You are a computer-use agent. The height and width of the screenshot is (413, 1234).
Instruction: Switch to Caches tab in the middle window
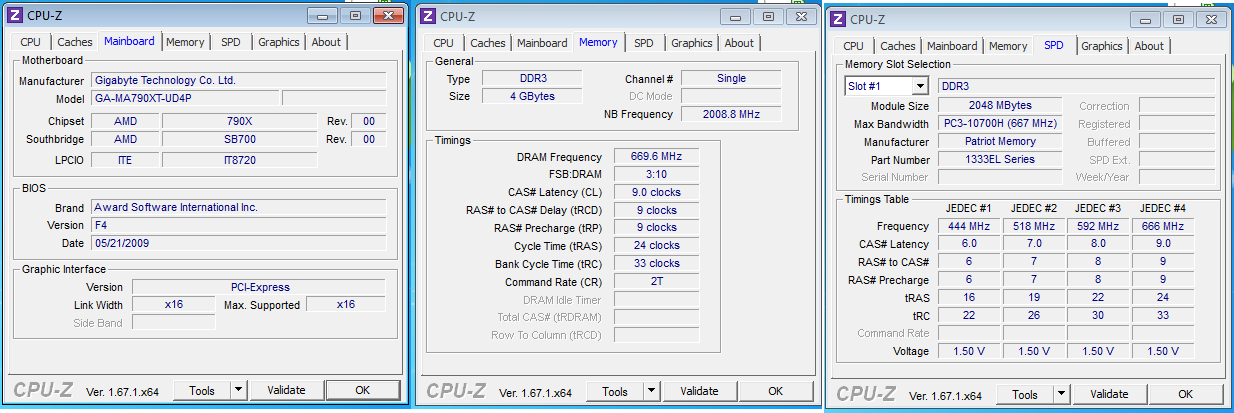[x=488, y=43]
